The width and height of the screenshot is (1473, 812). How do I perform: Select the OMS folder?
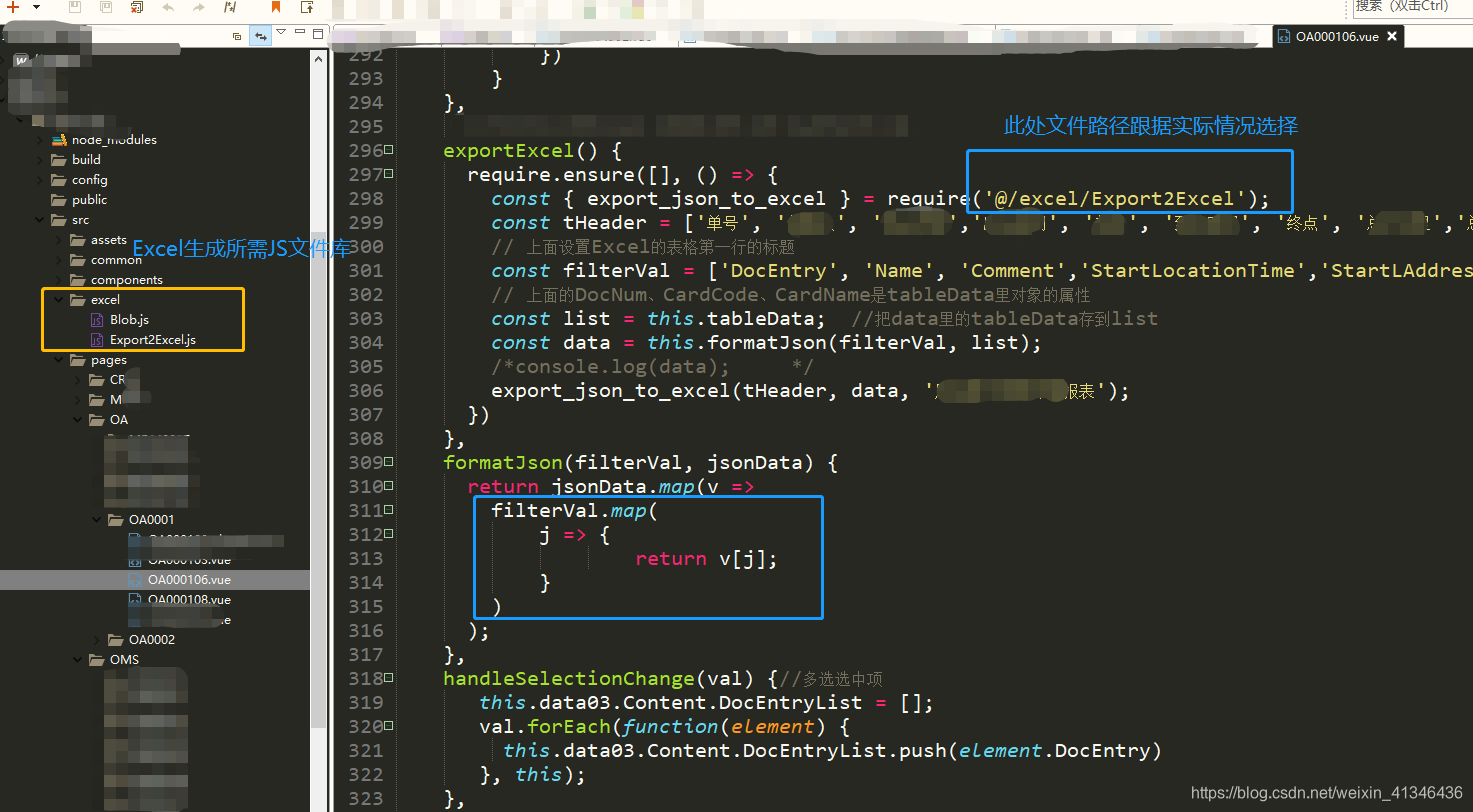pyautogui.click(x=124, y=660)
